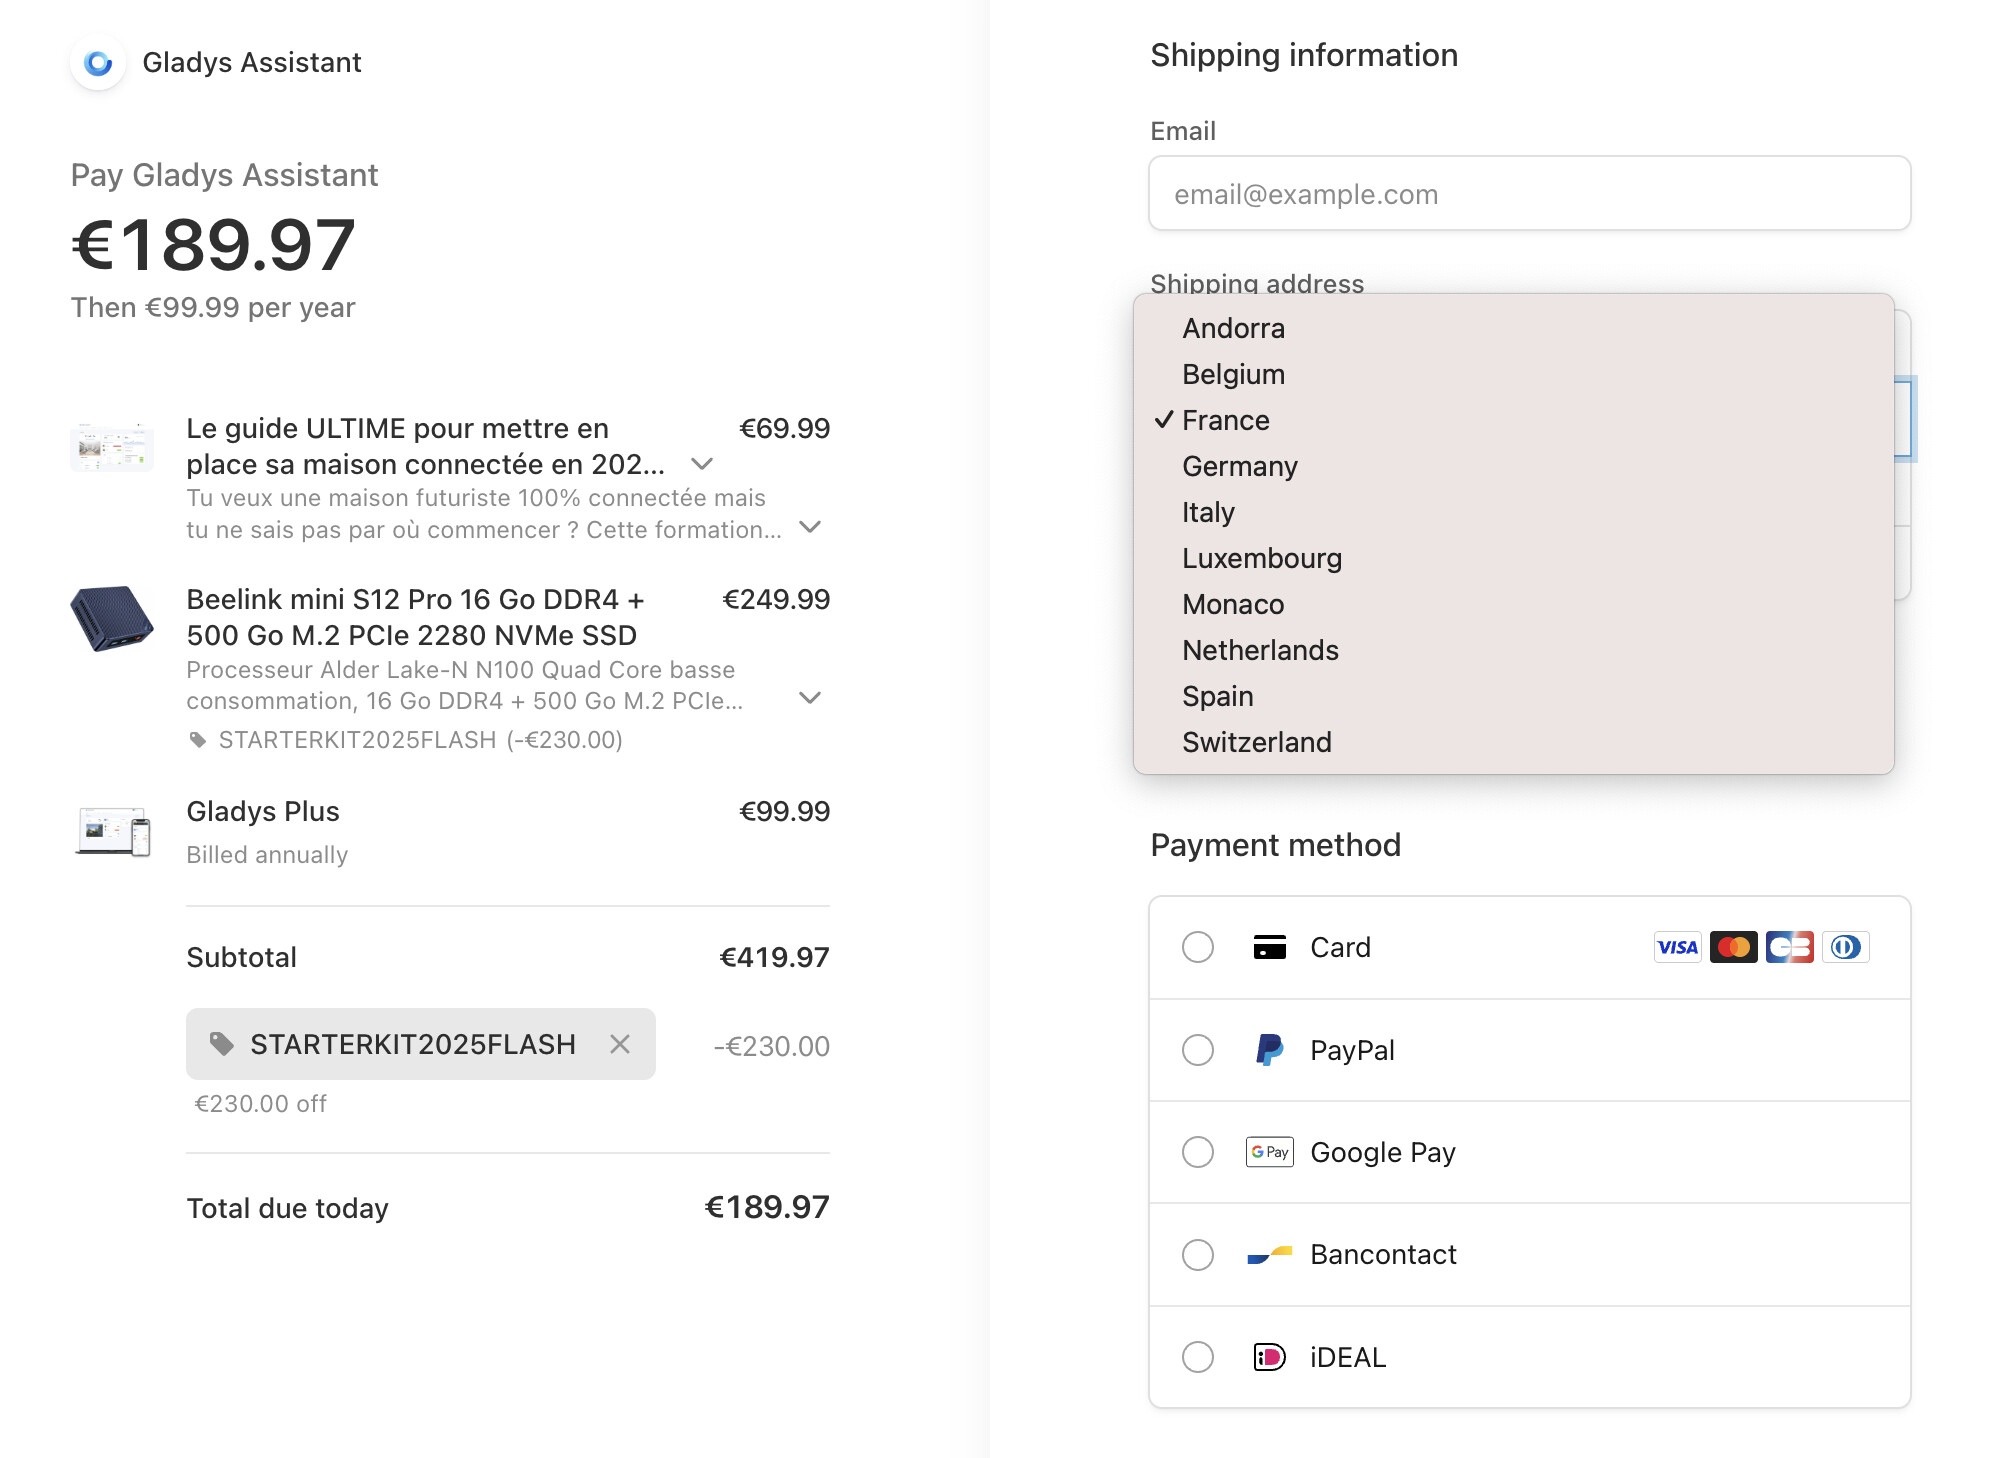The image size is (2002, 1458).
Task: Click the €249.99 Beelink price
Action: (776, 599)
